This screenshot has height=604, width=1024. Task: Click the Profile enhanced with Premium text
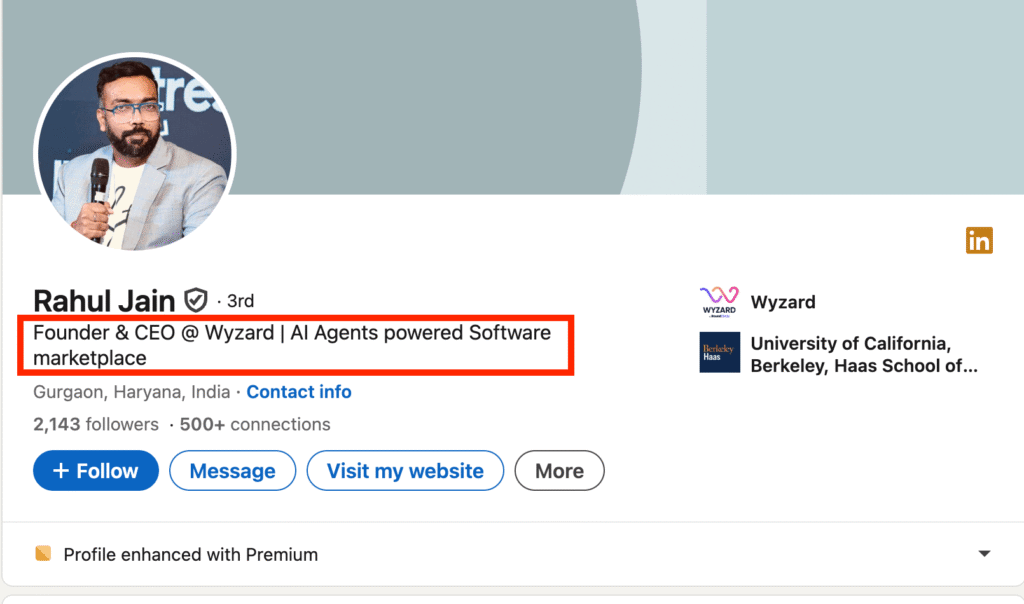[x=190, y=554]
